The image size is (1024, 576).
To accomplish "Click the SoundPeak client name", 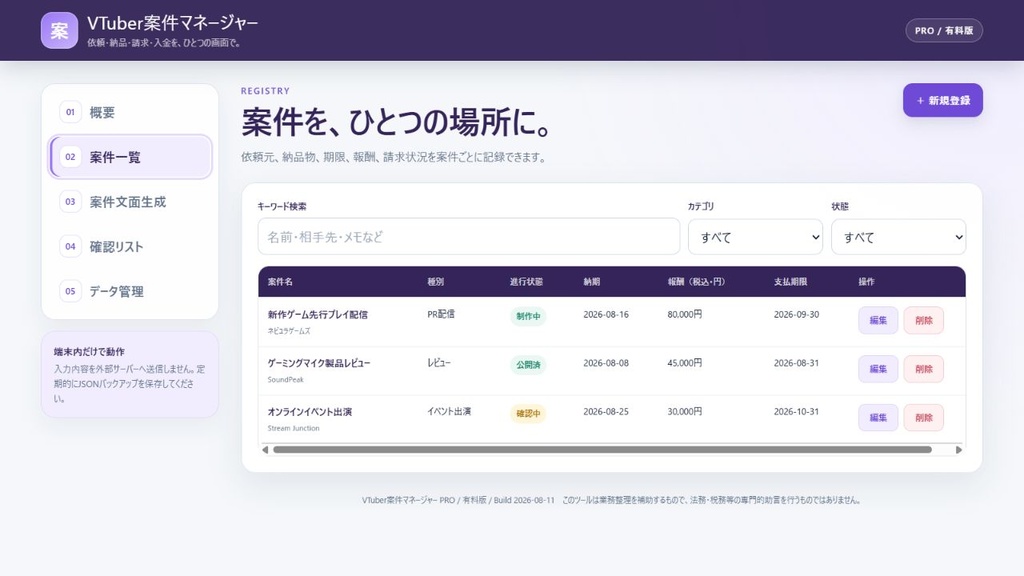I will [x=285, y=379].
